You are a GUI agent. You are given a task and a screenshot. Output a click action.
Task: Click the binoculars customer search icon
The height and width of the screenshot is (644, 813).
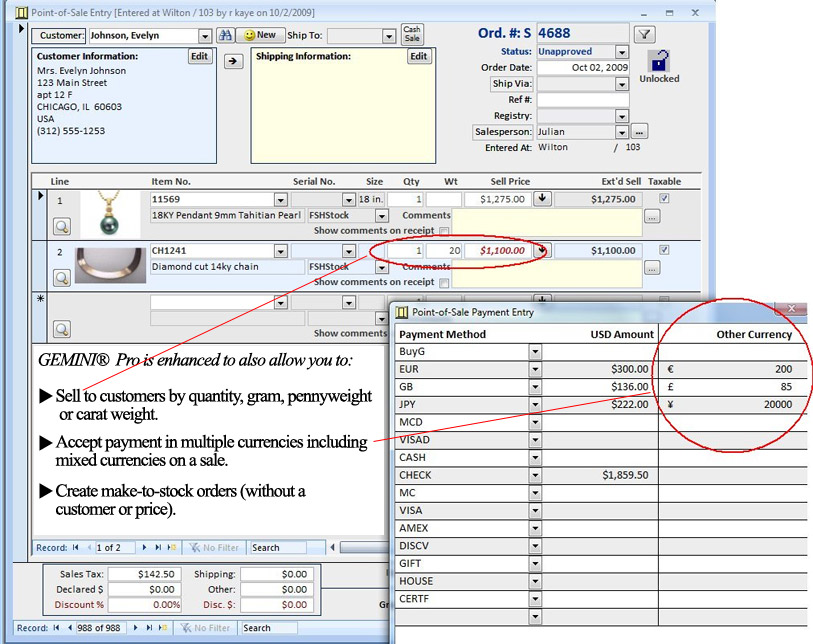point(226,33)
